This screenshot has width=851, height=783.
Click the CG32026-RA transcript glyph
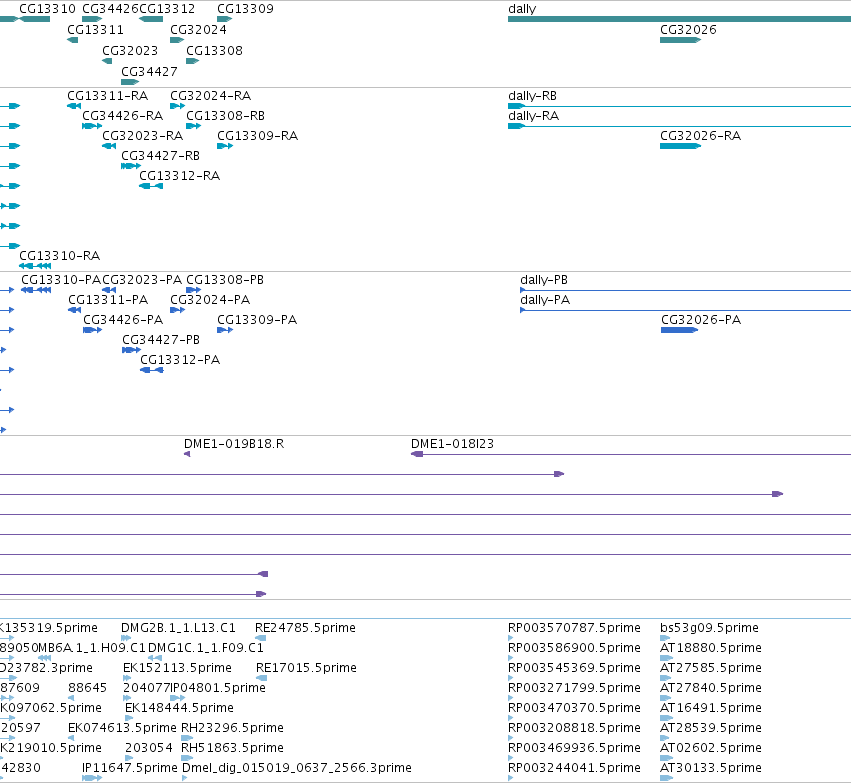click(681, 146)
